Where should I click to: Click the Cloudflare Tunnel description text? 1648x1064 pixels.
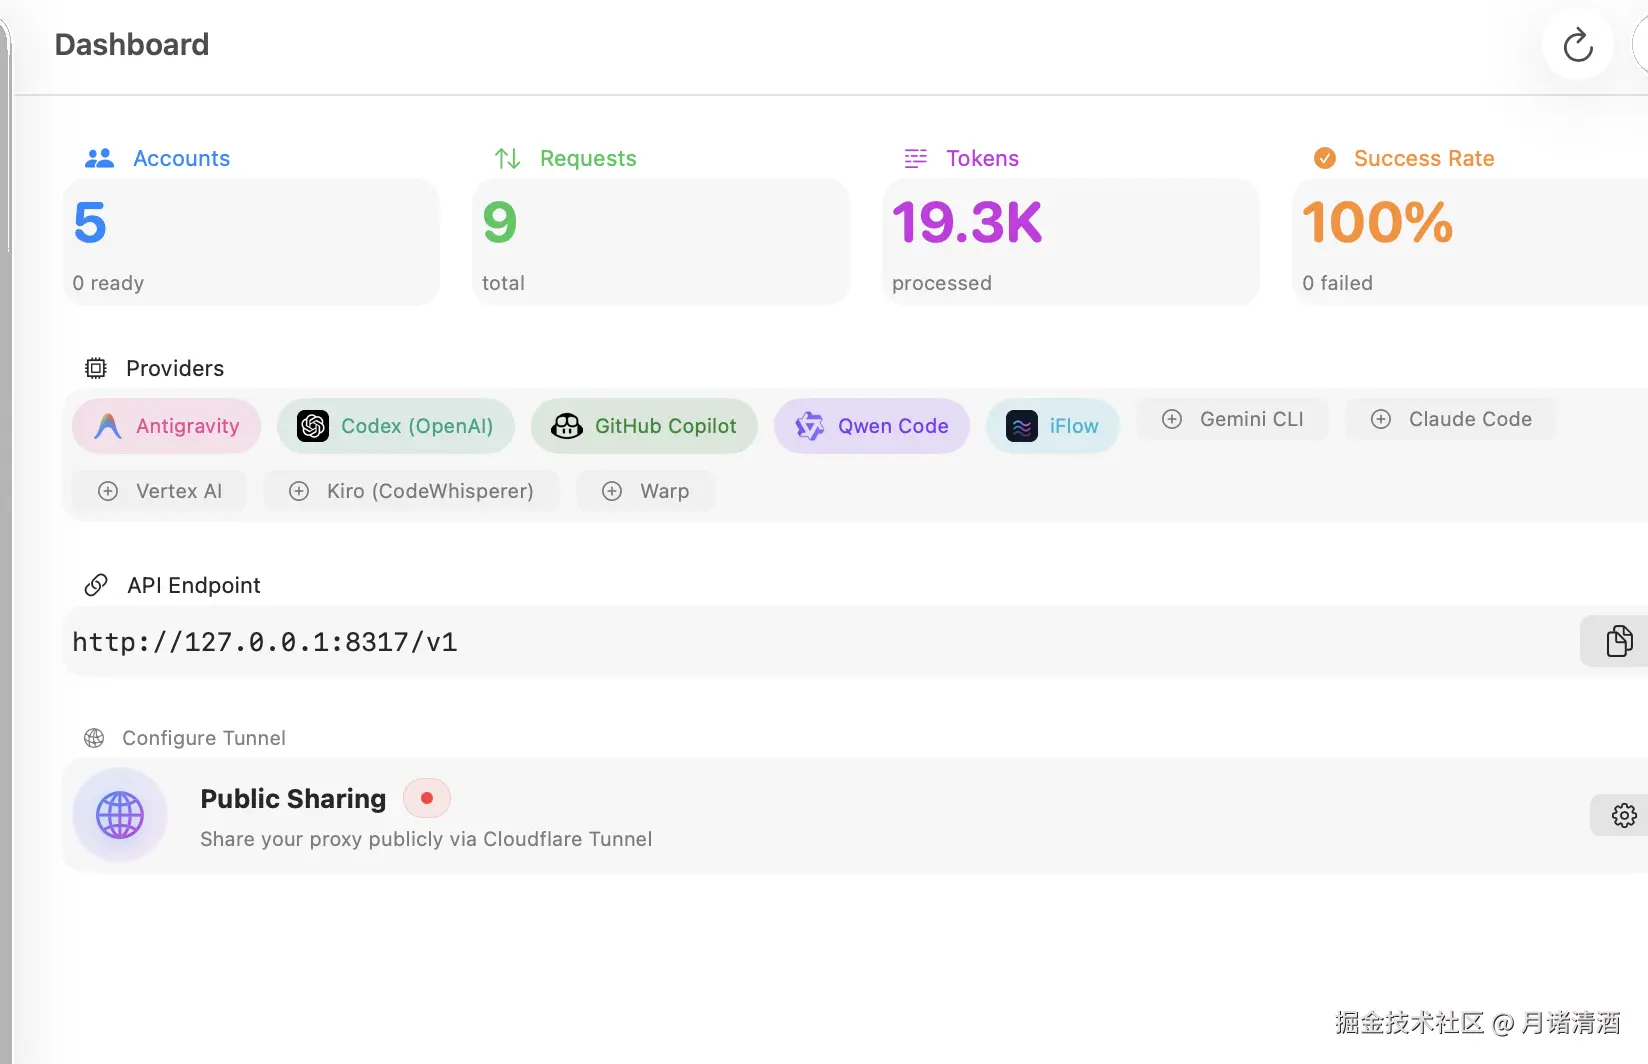point(426,839)
